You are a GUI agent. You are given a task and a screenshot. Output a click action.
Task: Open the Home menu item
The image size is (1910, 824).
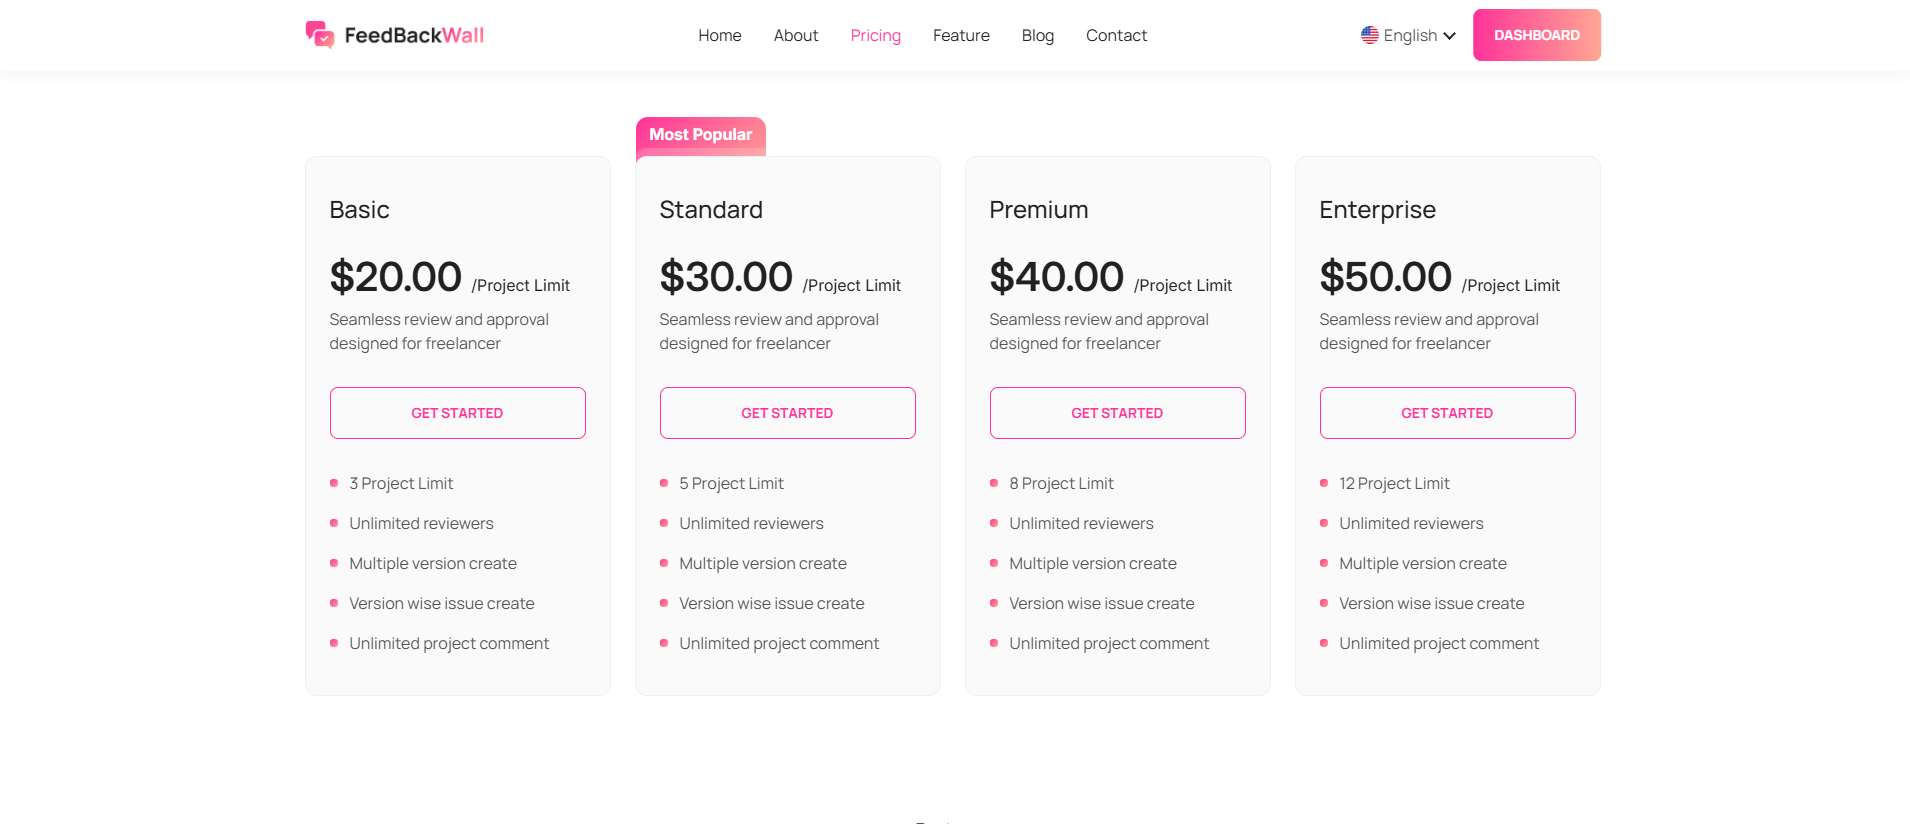click(719, 36)
